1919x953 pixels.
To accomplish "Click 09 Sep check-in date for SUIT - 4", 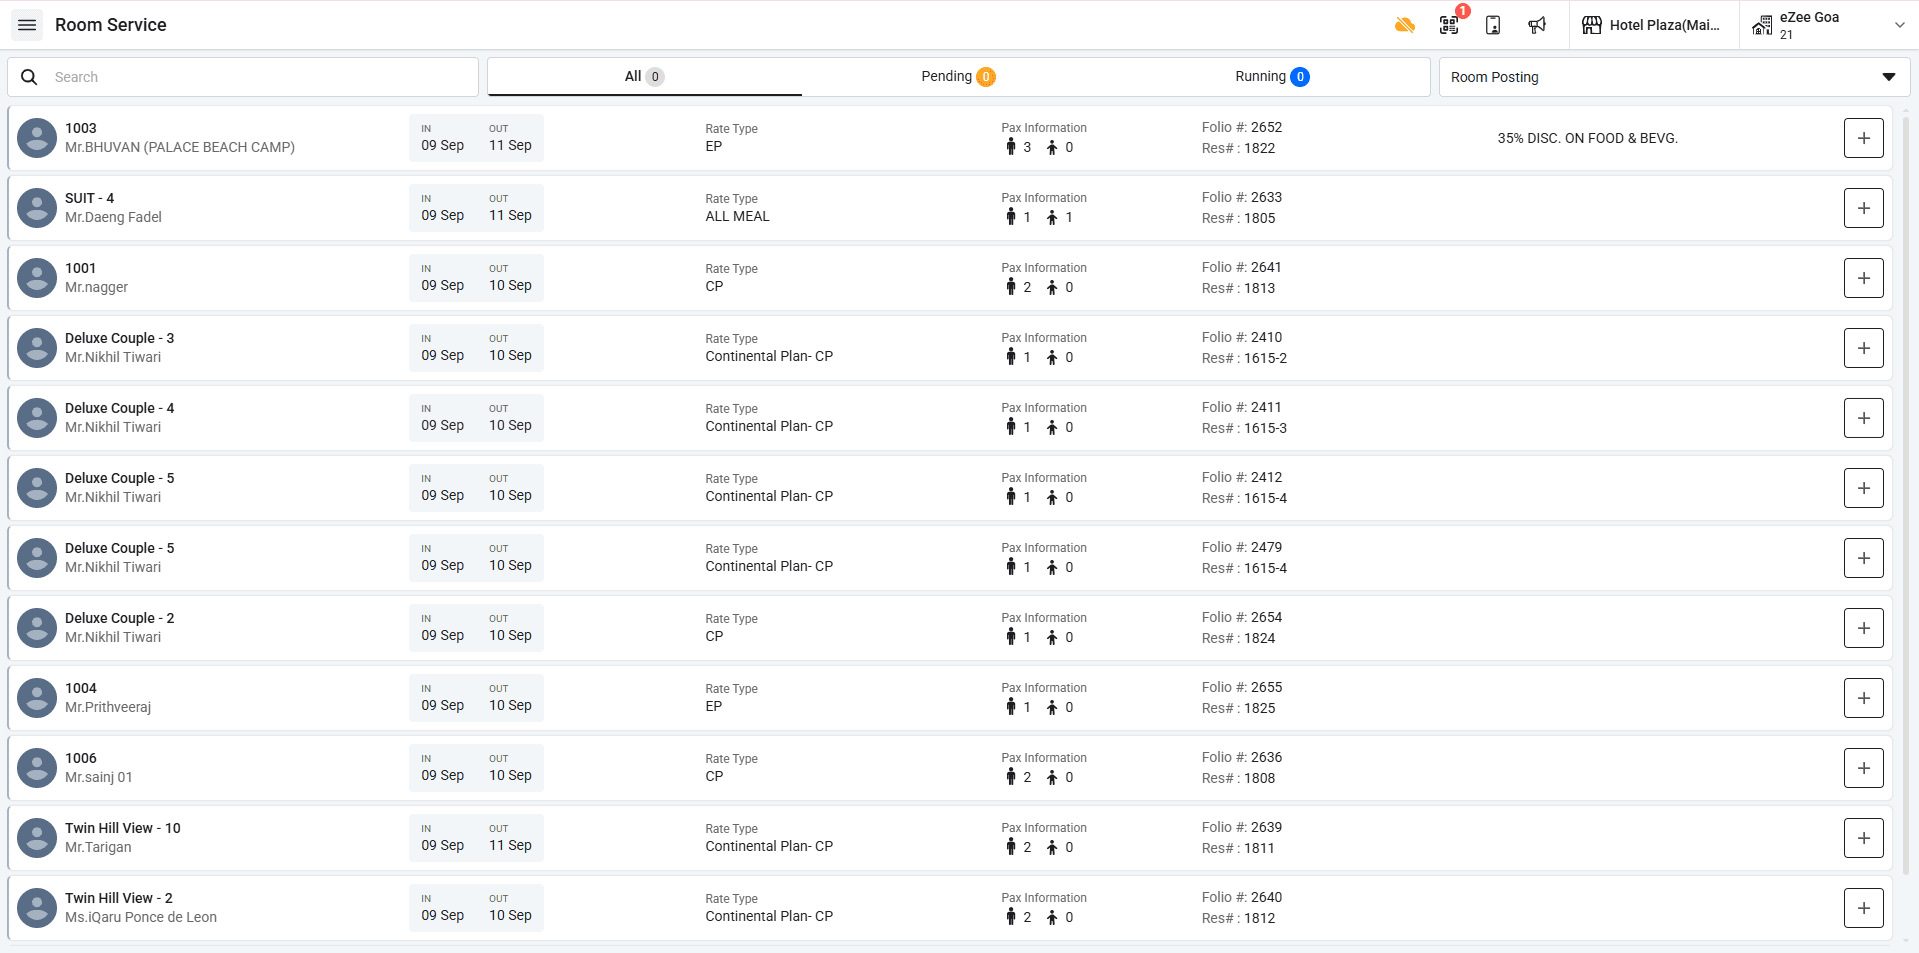I will coord(442,215).
